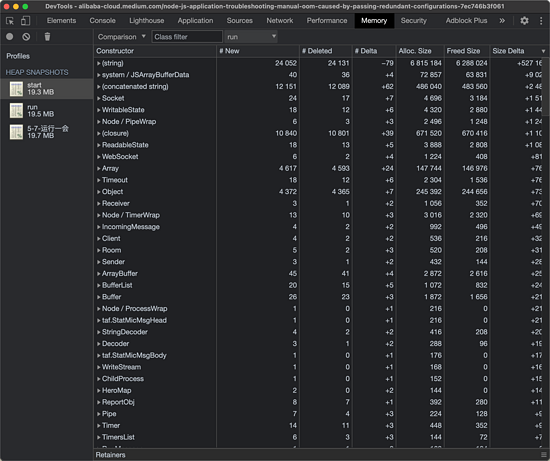
Task: Expand the HeroMap constructor row
Action: 99,390
